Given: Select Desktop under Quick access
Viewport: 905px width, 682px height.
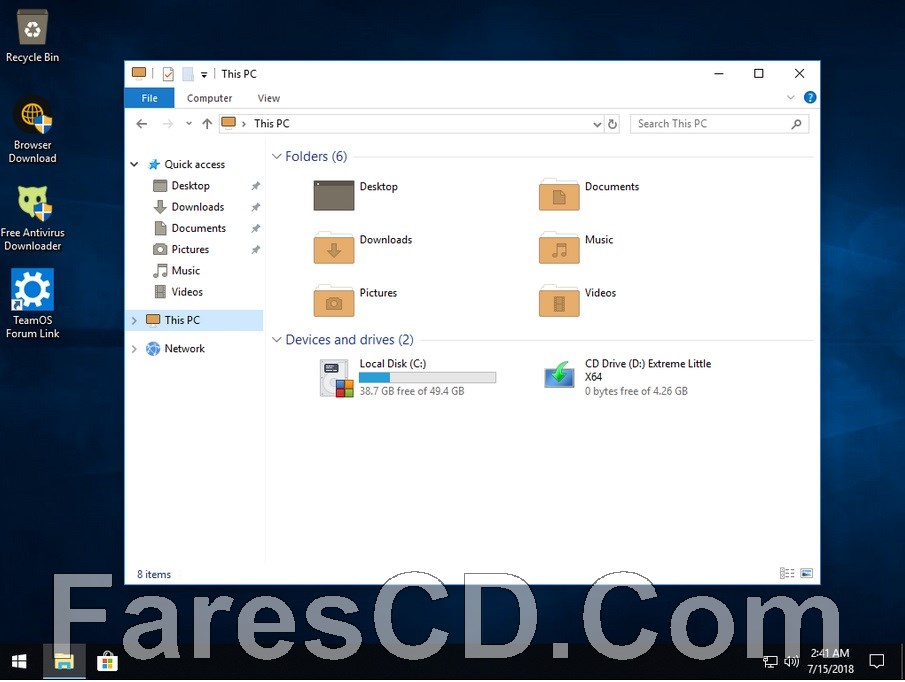Looking at the screenshot, I should [190, 186].
